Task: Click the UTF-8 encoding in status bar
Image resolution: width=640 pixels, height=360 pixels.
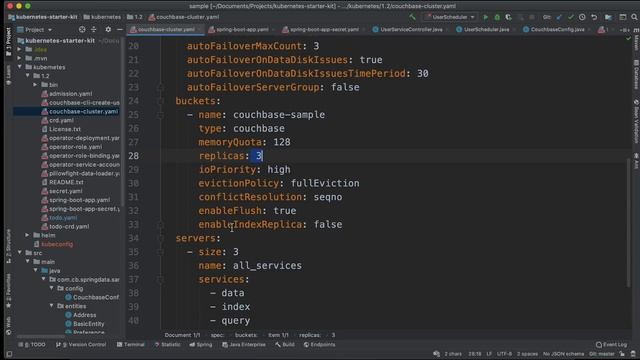Action: [504, 354]
